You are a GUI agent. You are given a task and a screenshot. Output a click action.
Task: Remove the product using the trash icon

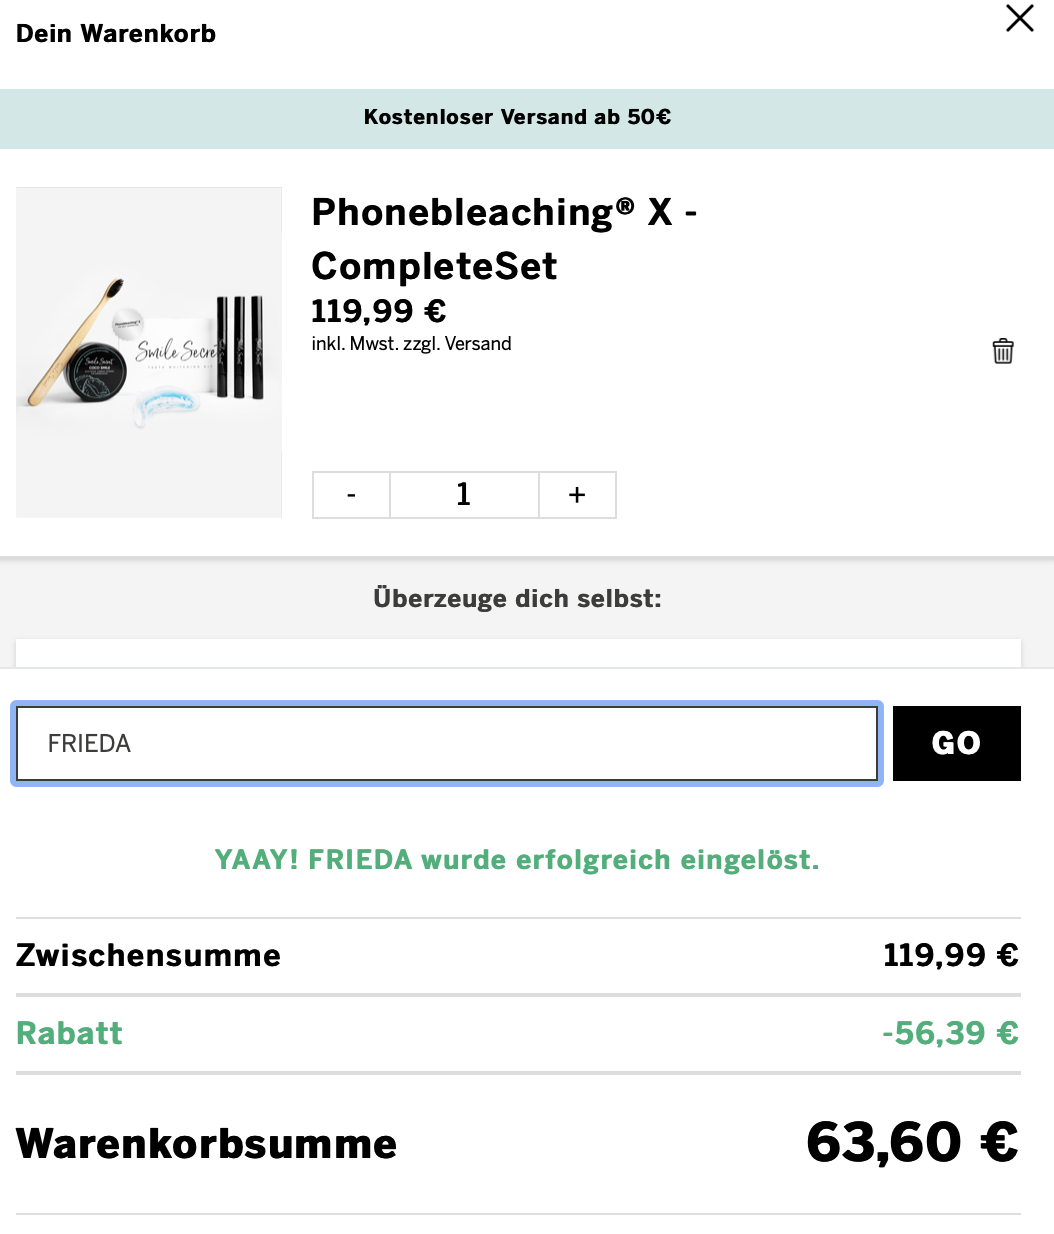[1003, 351]
